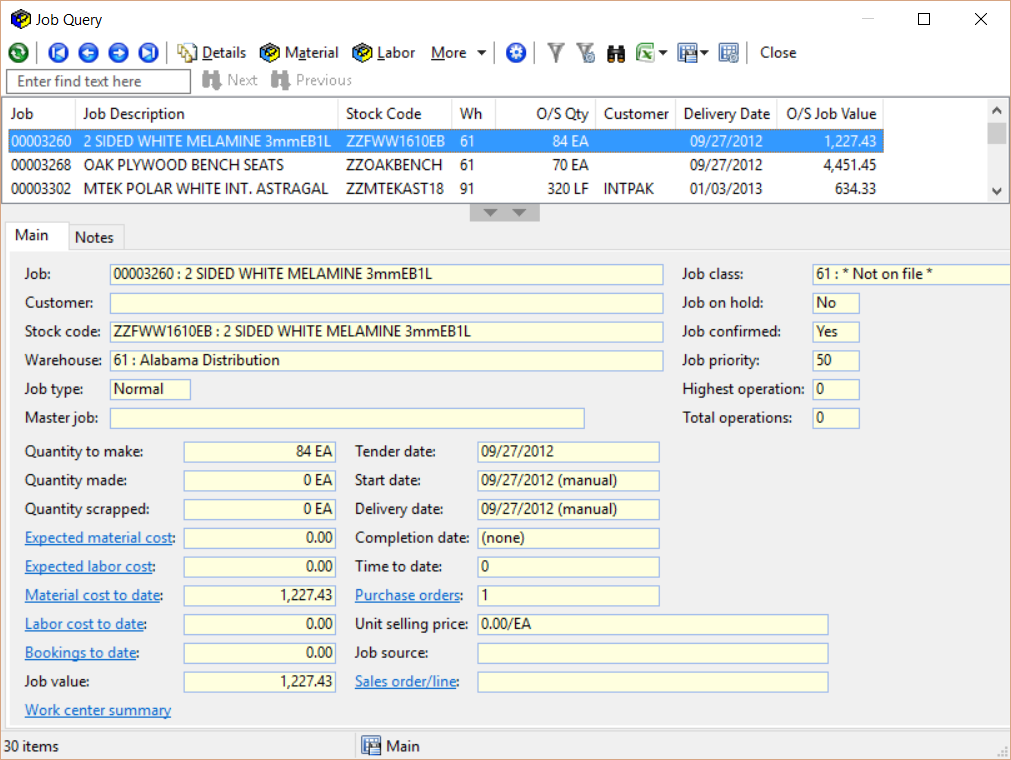Open Expected labor cost link
The height and width of the screenshot is (760, 1011).
point(89,567)
